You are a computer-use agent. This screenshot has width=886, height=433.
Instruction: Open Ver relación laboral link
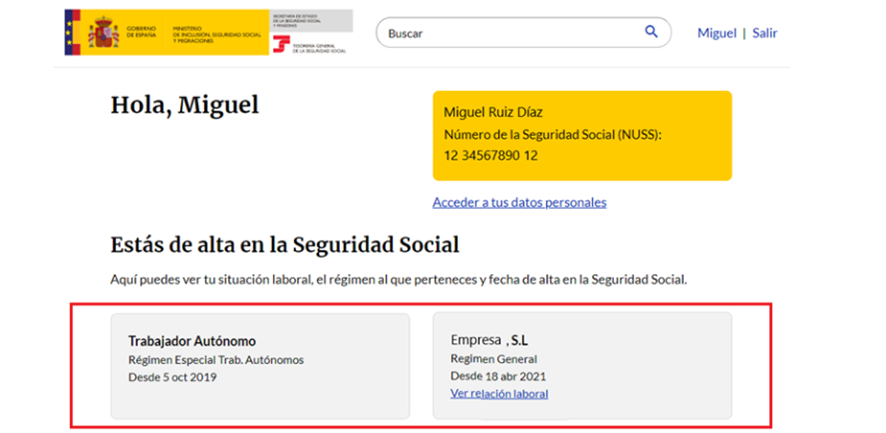[x=499, y=393]
